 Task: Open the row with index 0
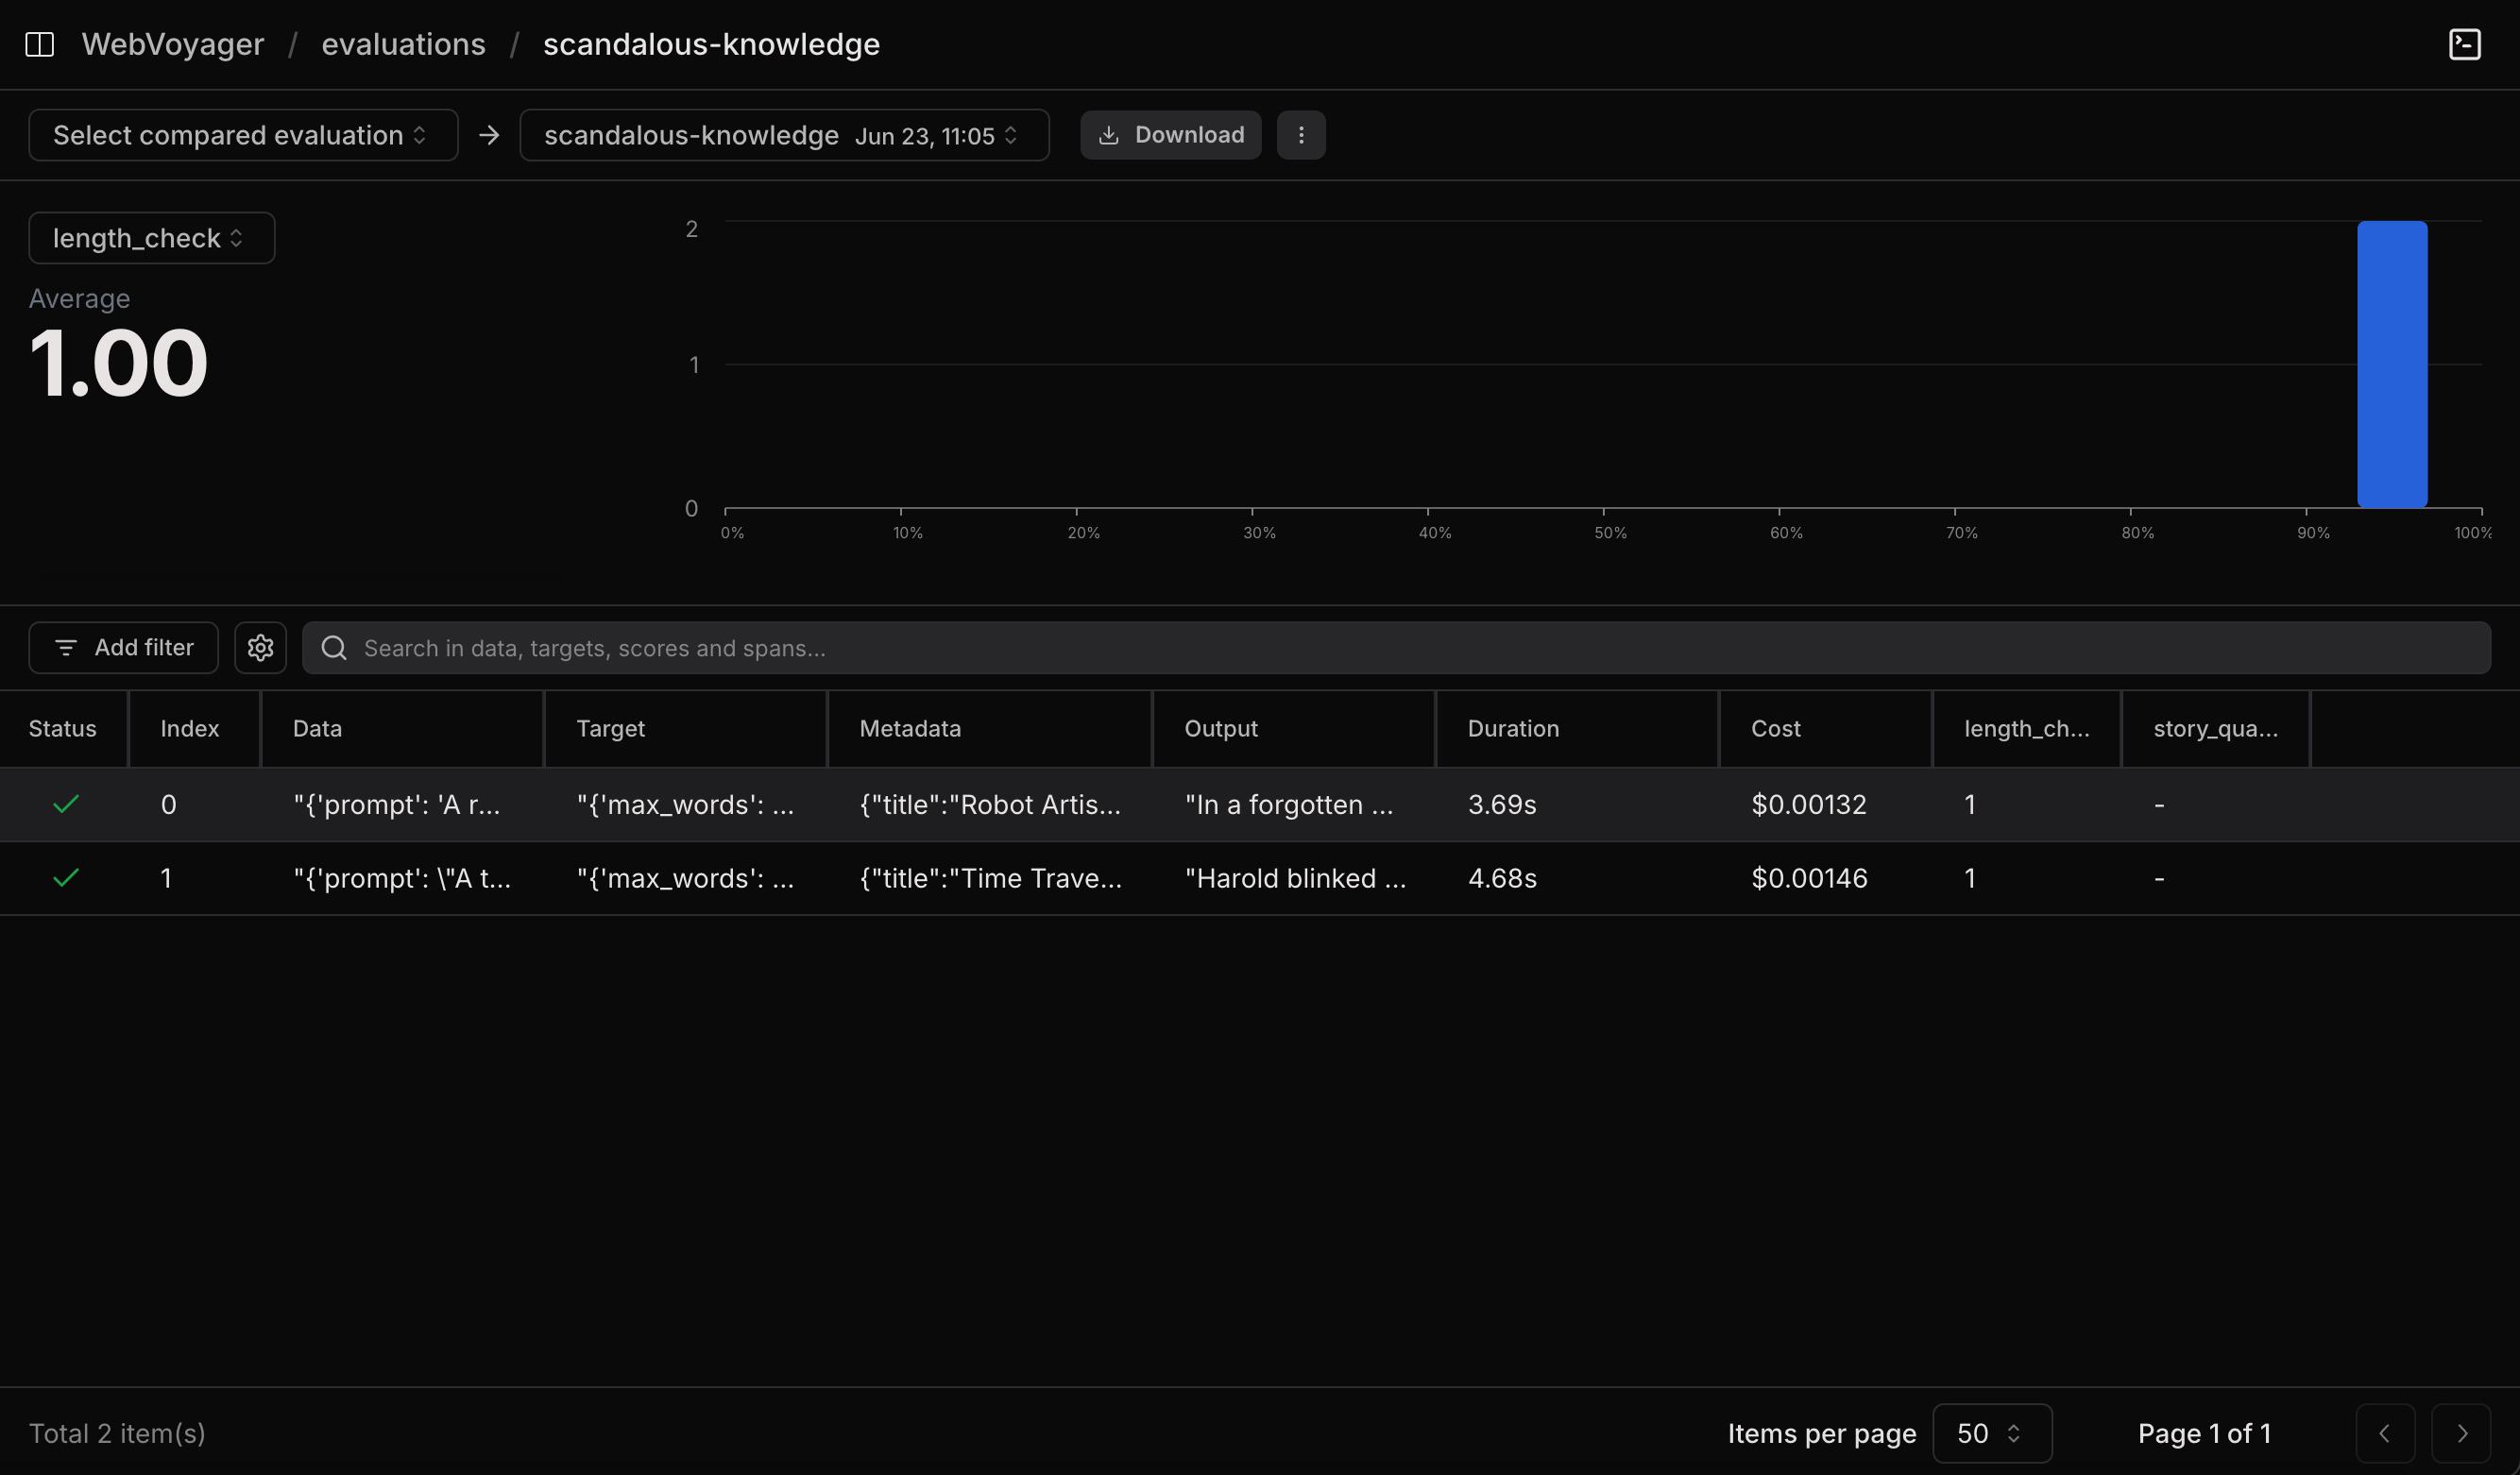(1260, 804)
